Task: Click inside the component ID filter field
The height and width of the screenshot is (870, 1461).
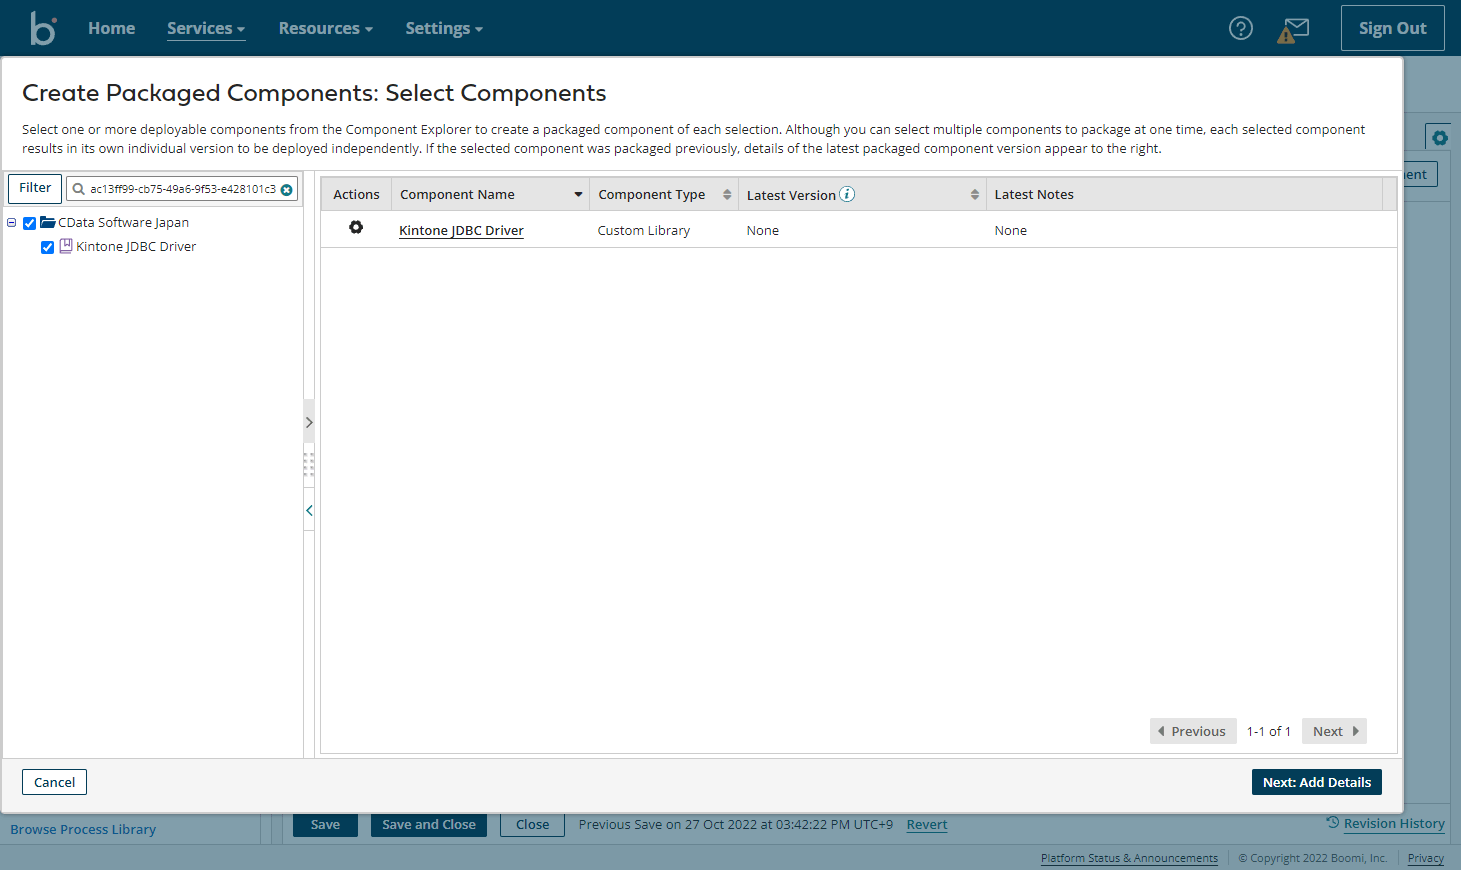Action: coord(182,189)
